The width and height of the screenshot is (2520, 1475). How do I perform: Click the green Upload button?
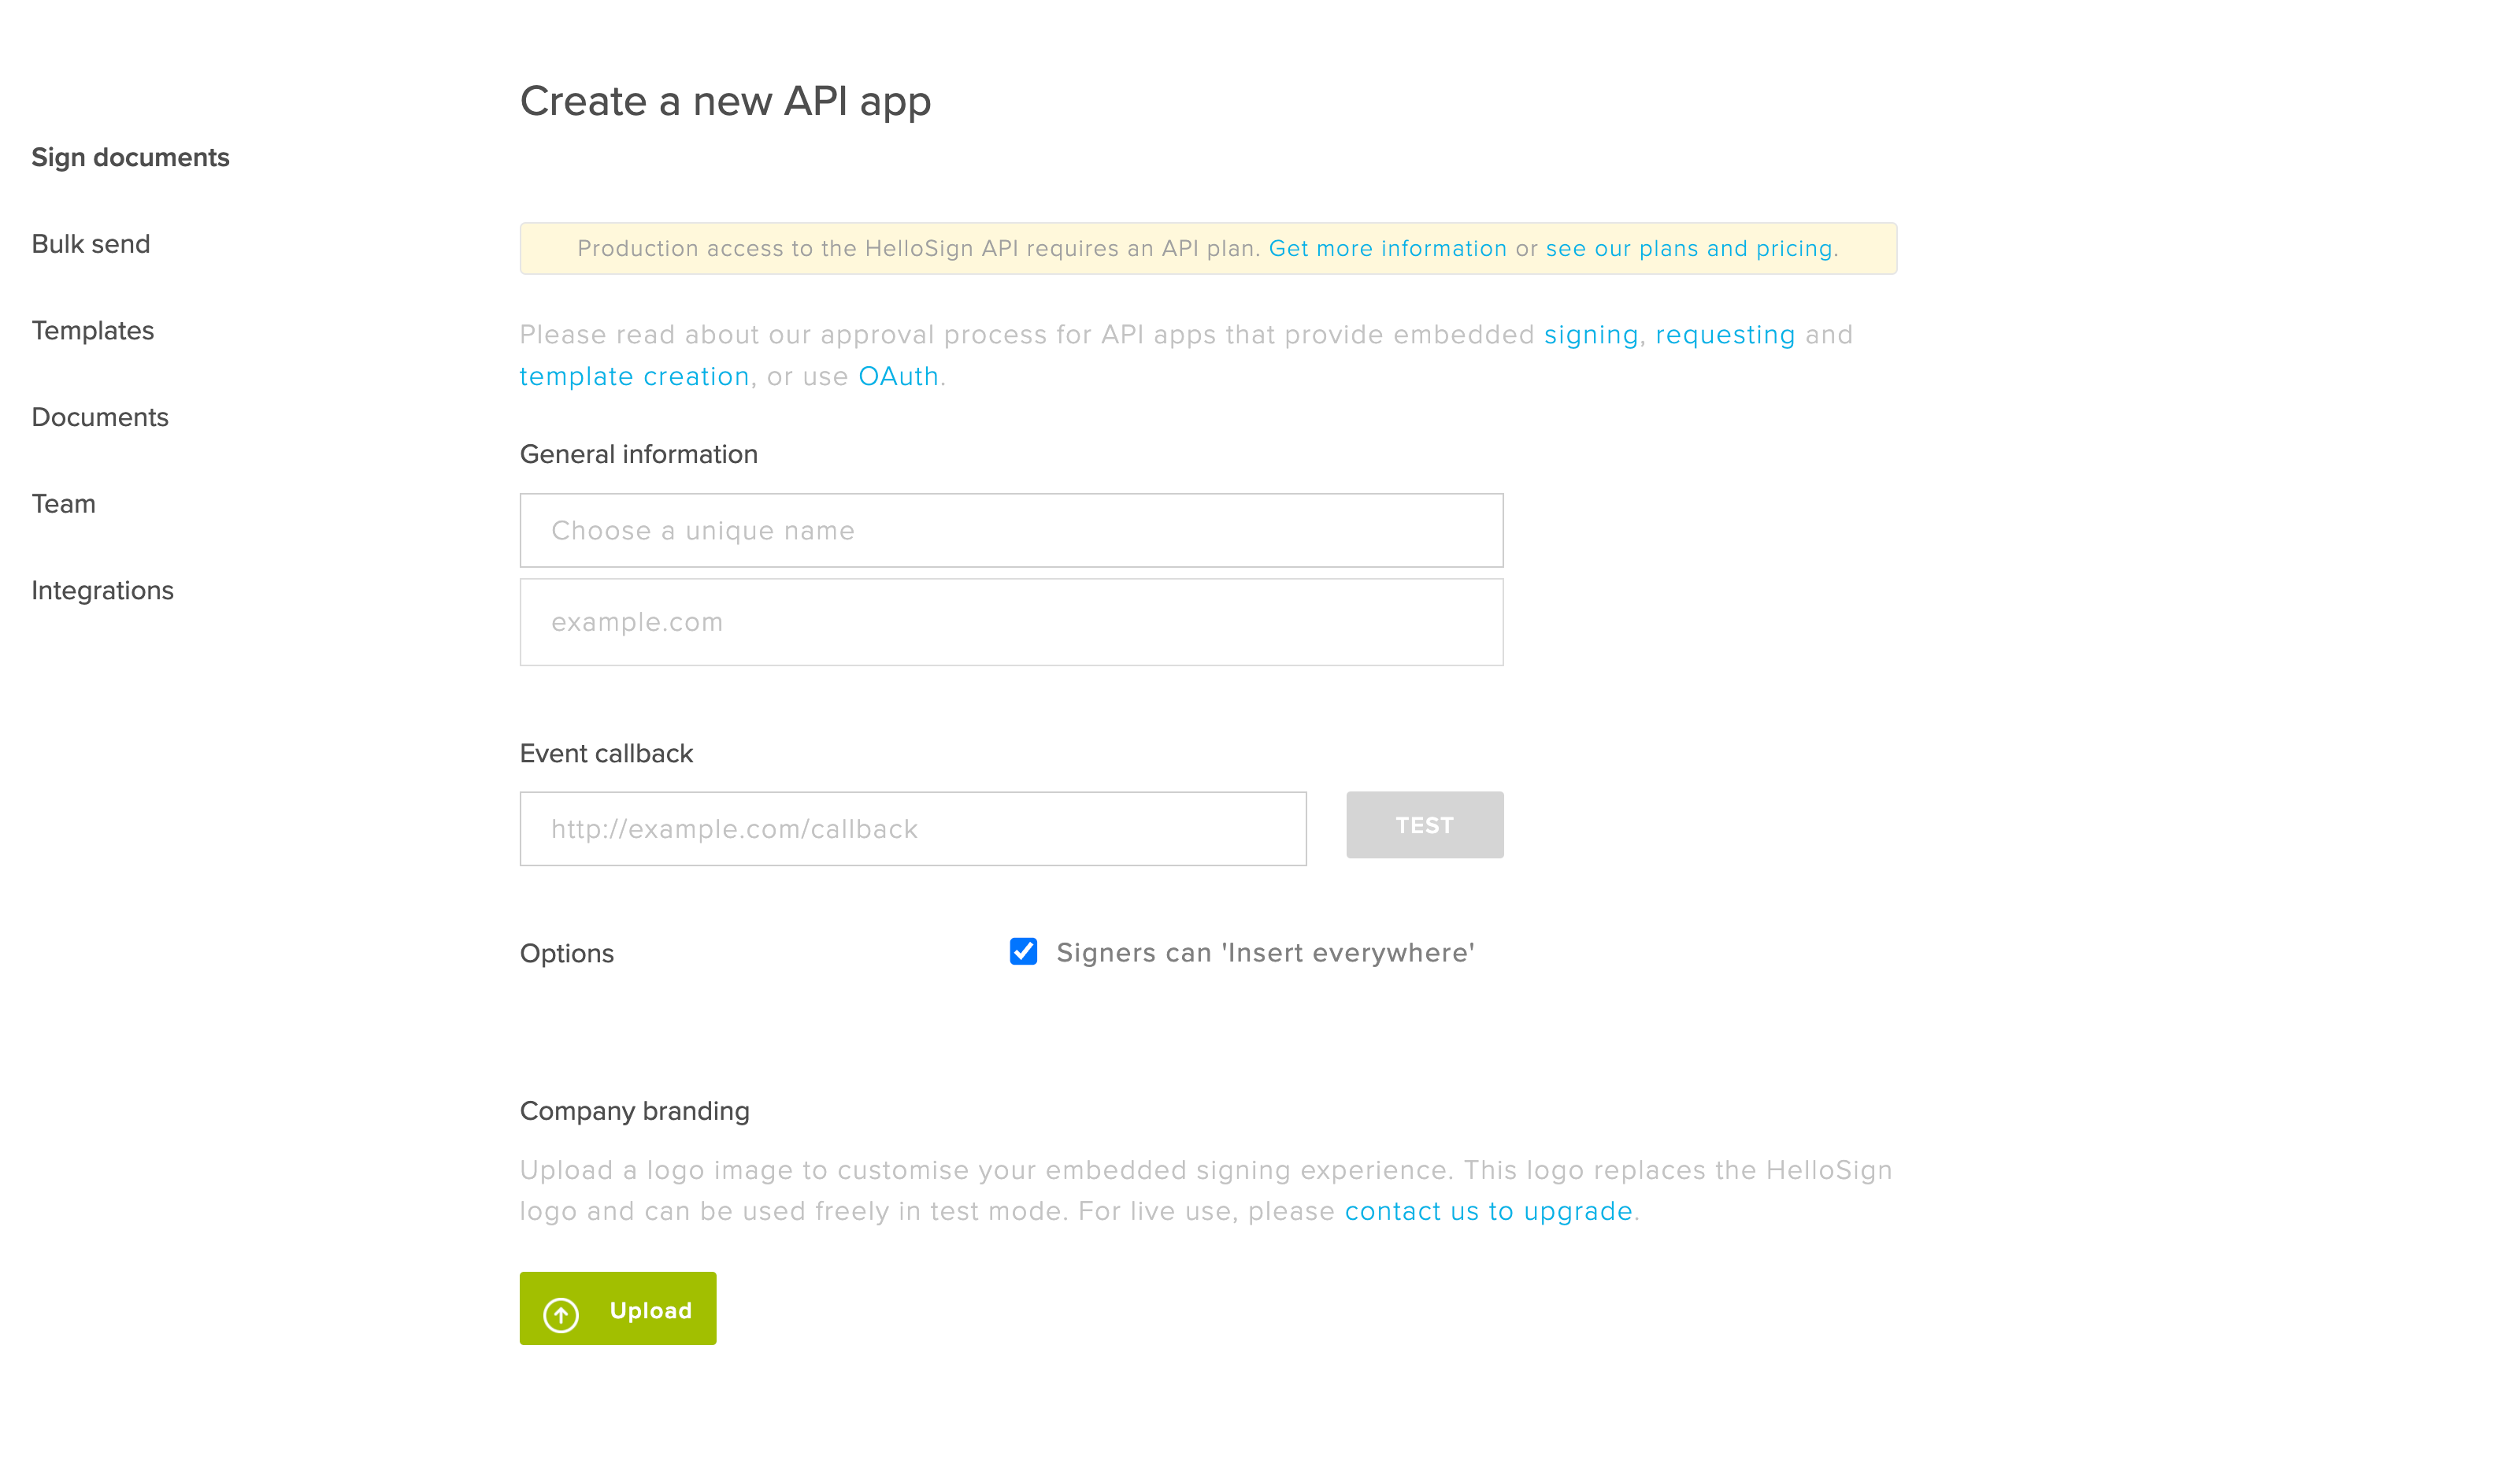click(x=618, y=1309)
